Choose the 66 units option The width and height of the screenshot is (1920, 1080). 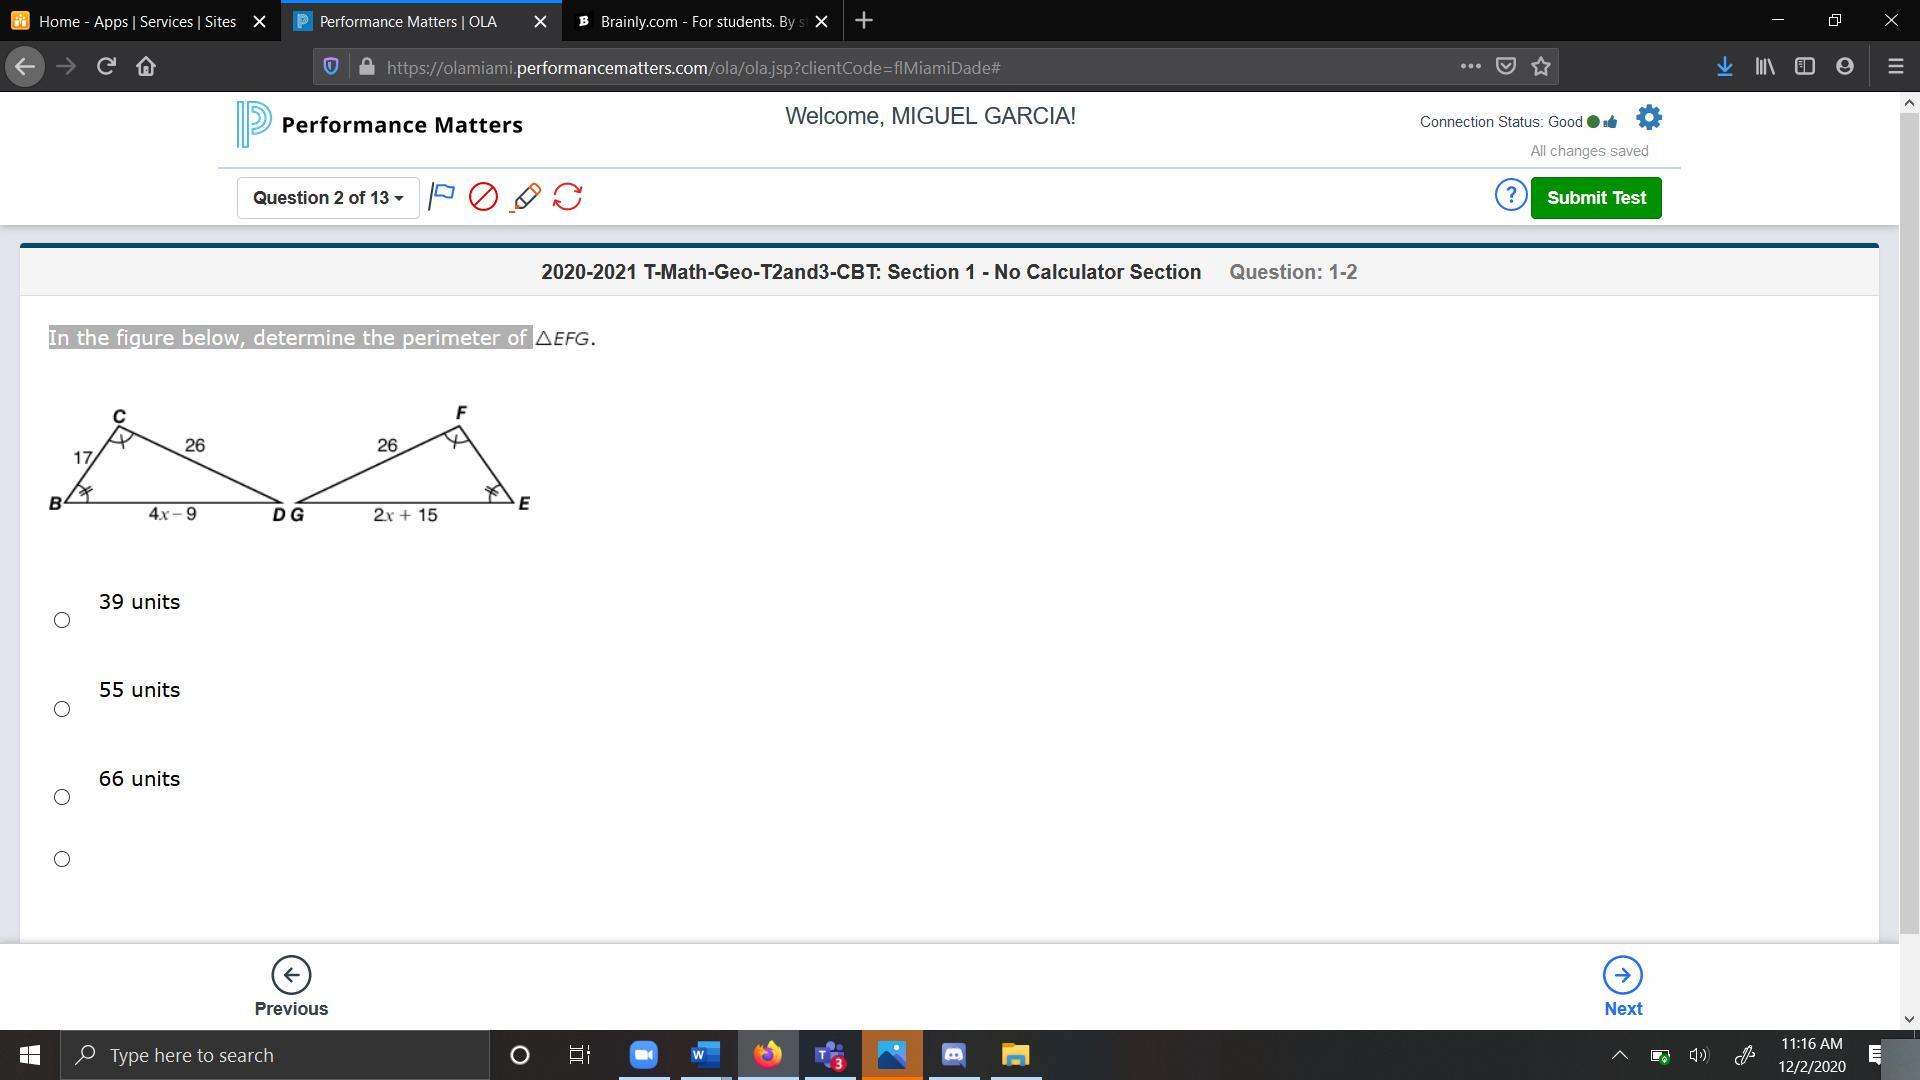coord(62,797)
